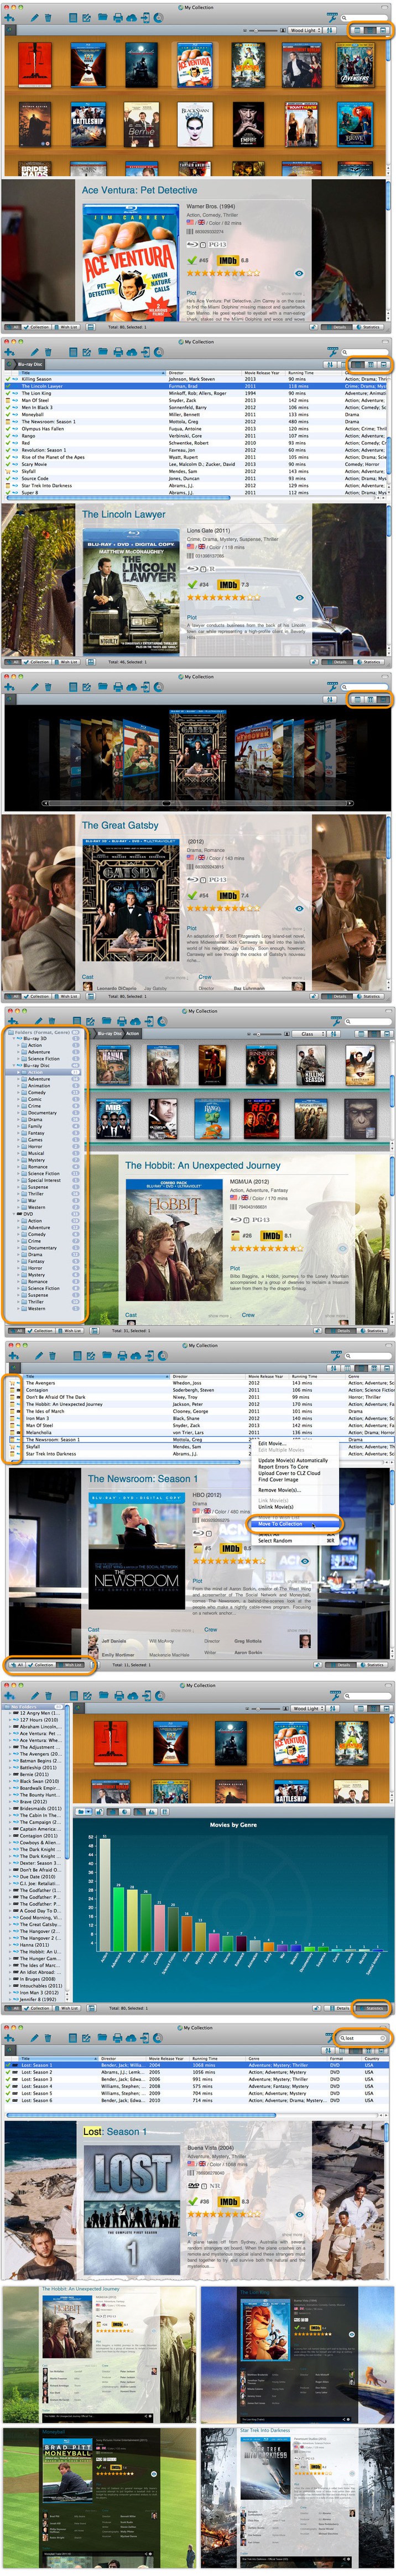The width and height of the screenshot is (396, 2576).
Task: Switch to cover flow view in Gatsby window
Action: point(383,699)
